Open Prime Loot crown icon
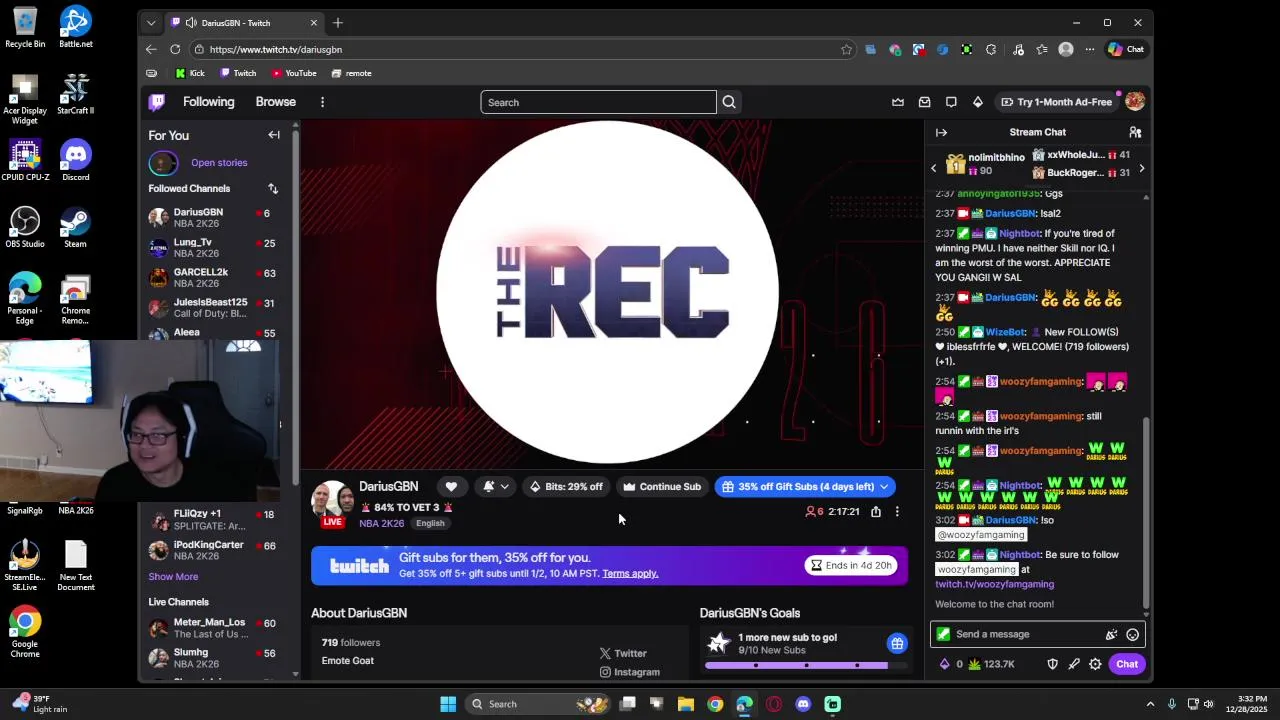 pyautogui.click(x=898, y=102)
